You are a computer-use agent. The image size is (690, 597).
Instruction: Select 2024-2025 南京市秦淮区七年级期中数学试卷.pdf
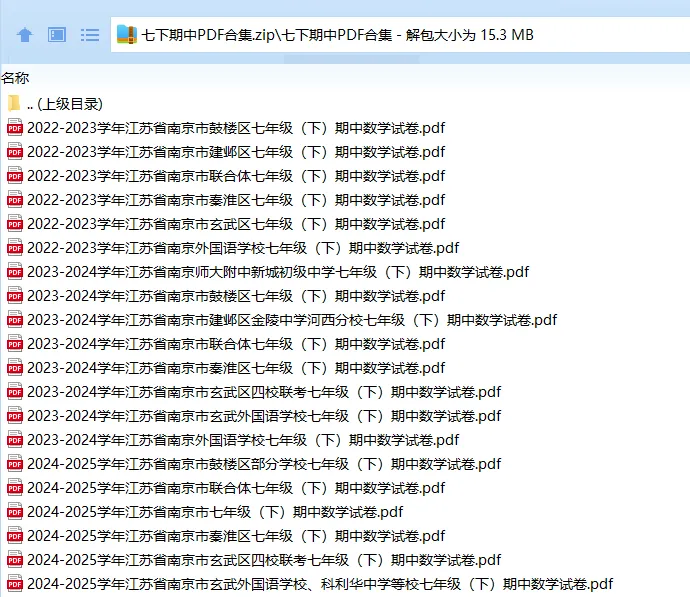236,535
